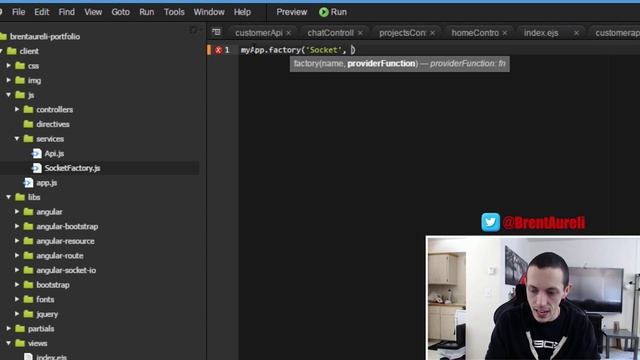Collapse the views folder

9,343
